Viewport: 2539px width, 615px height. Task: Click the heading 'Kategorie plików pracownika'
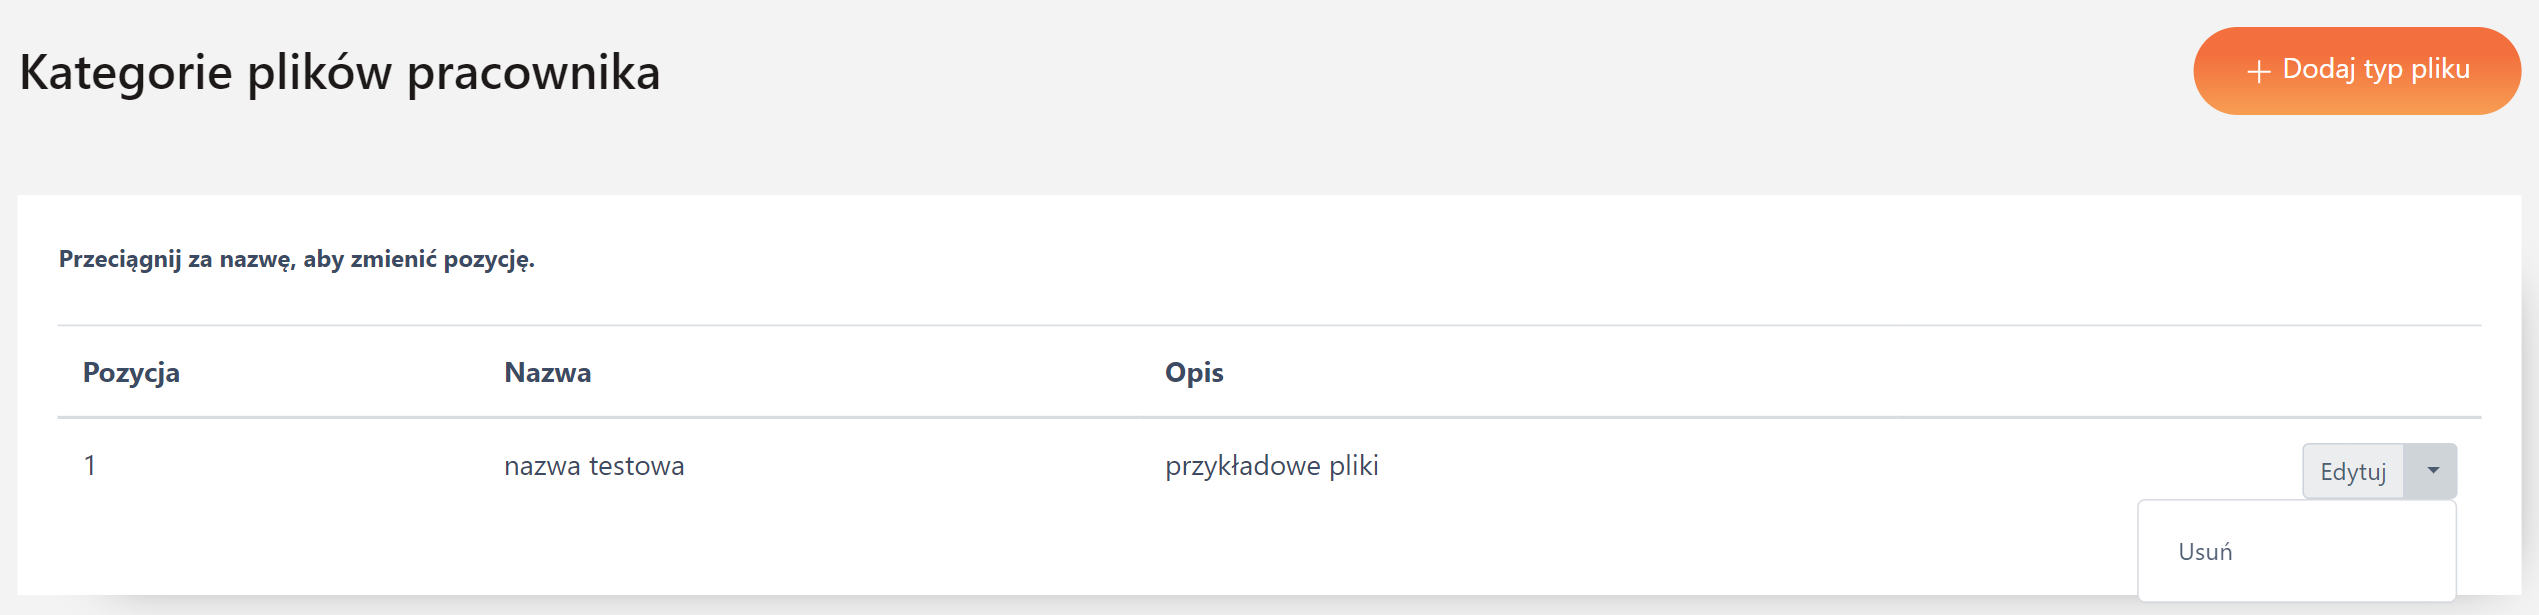(340, 73)
